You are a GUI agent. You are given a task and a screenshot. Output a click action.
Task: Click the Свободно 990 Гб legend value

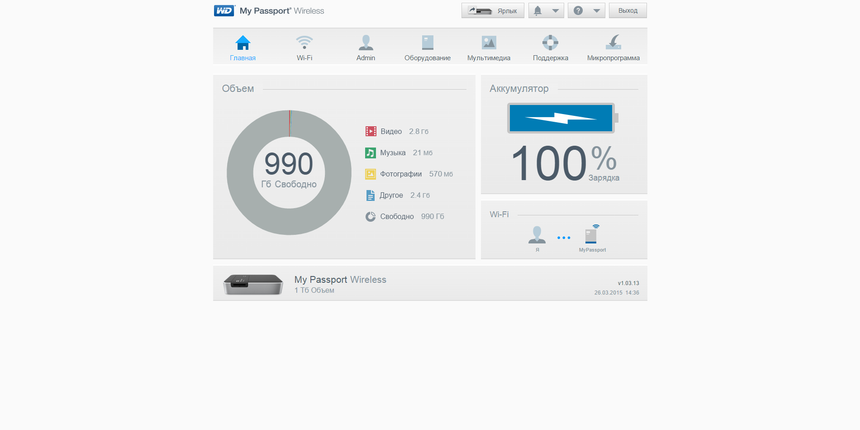pyautogui.click(x=433, y=217)
